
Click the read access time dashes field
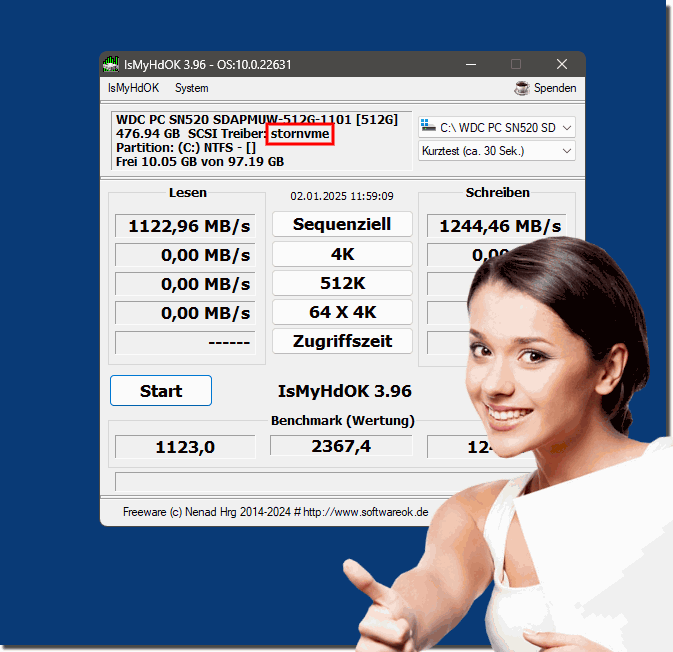(185, 343)
